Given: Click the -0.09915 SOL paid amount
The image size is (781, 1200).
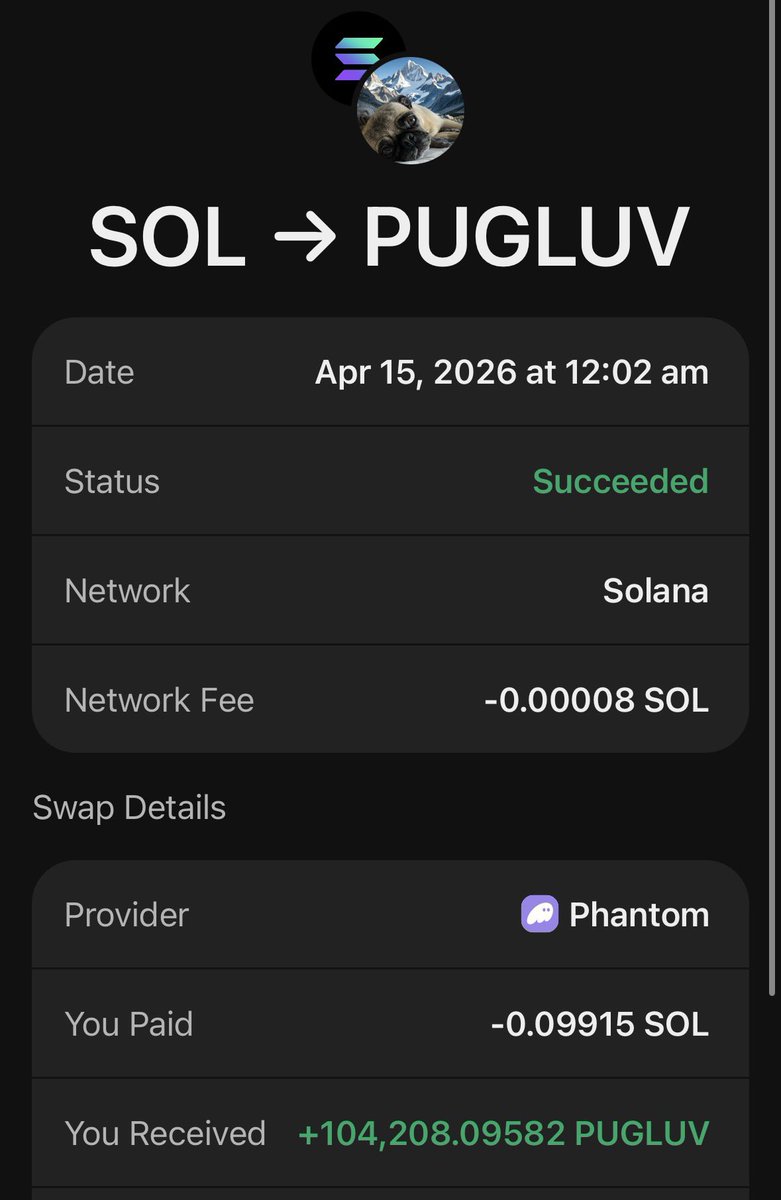Looking at the screenshot, I should click(599, 1024).
